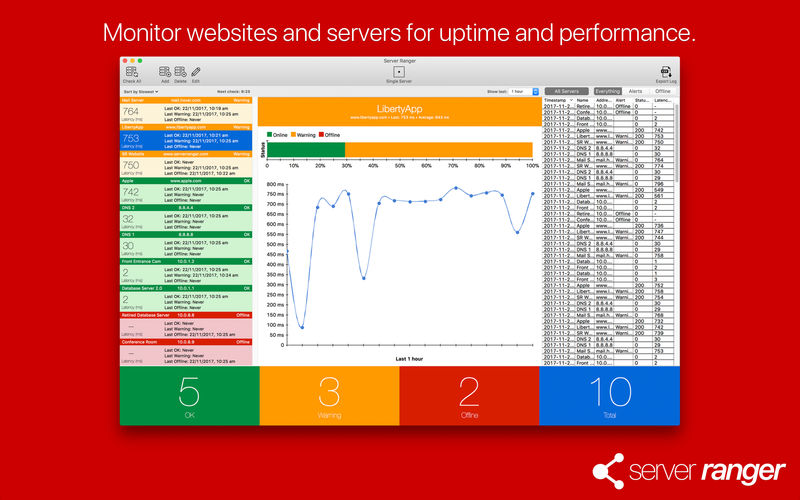Sort log by the Timestamp column header
800x500 pixels.
pos(559,101)
